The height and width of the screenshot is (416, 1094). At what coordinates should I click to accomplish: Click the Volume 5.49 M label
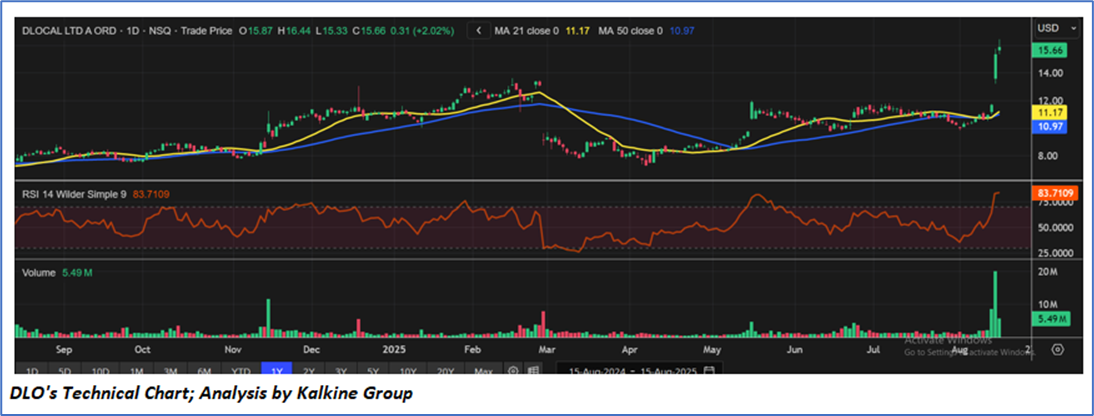pos(57,273)
